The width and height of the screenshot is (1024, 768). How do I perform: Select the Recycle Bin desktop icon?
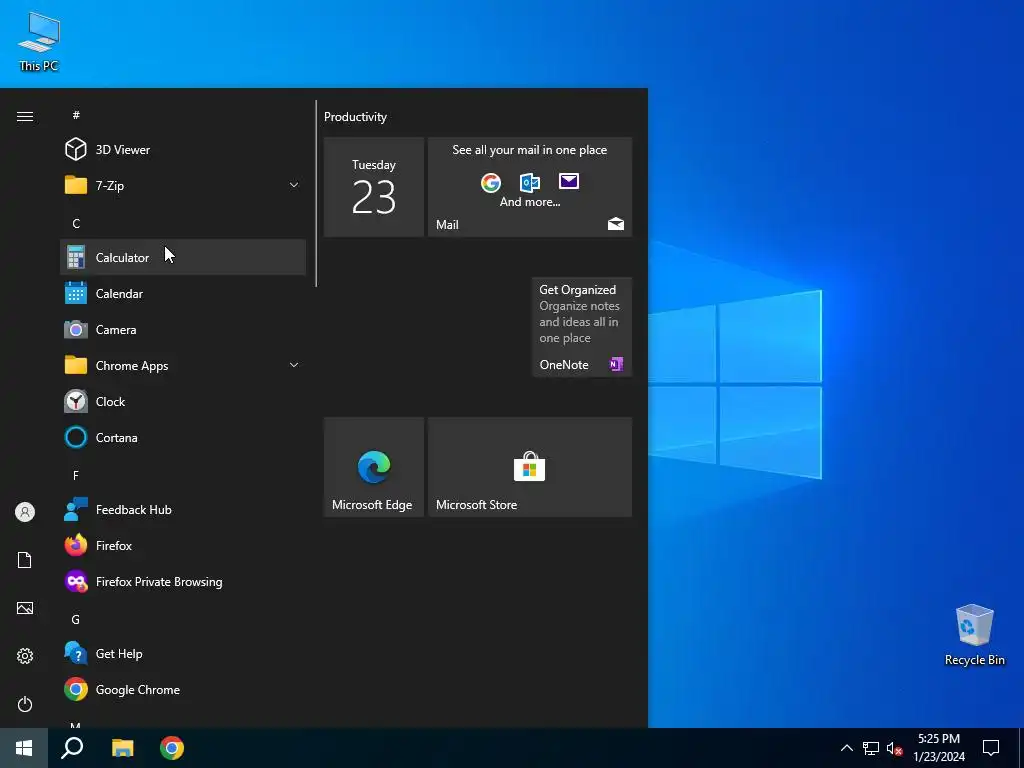coord(974,635)
